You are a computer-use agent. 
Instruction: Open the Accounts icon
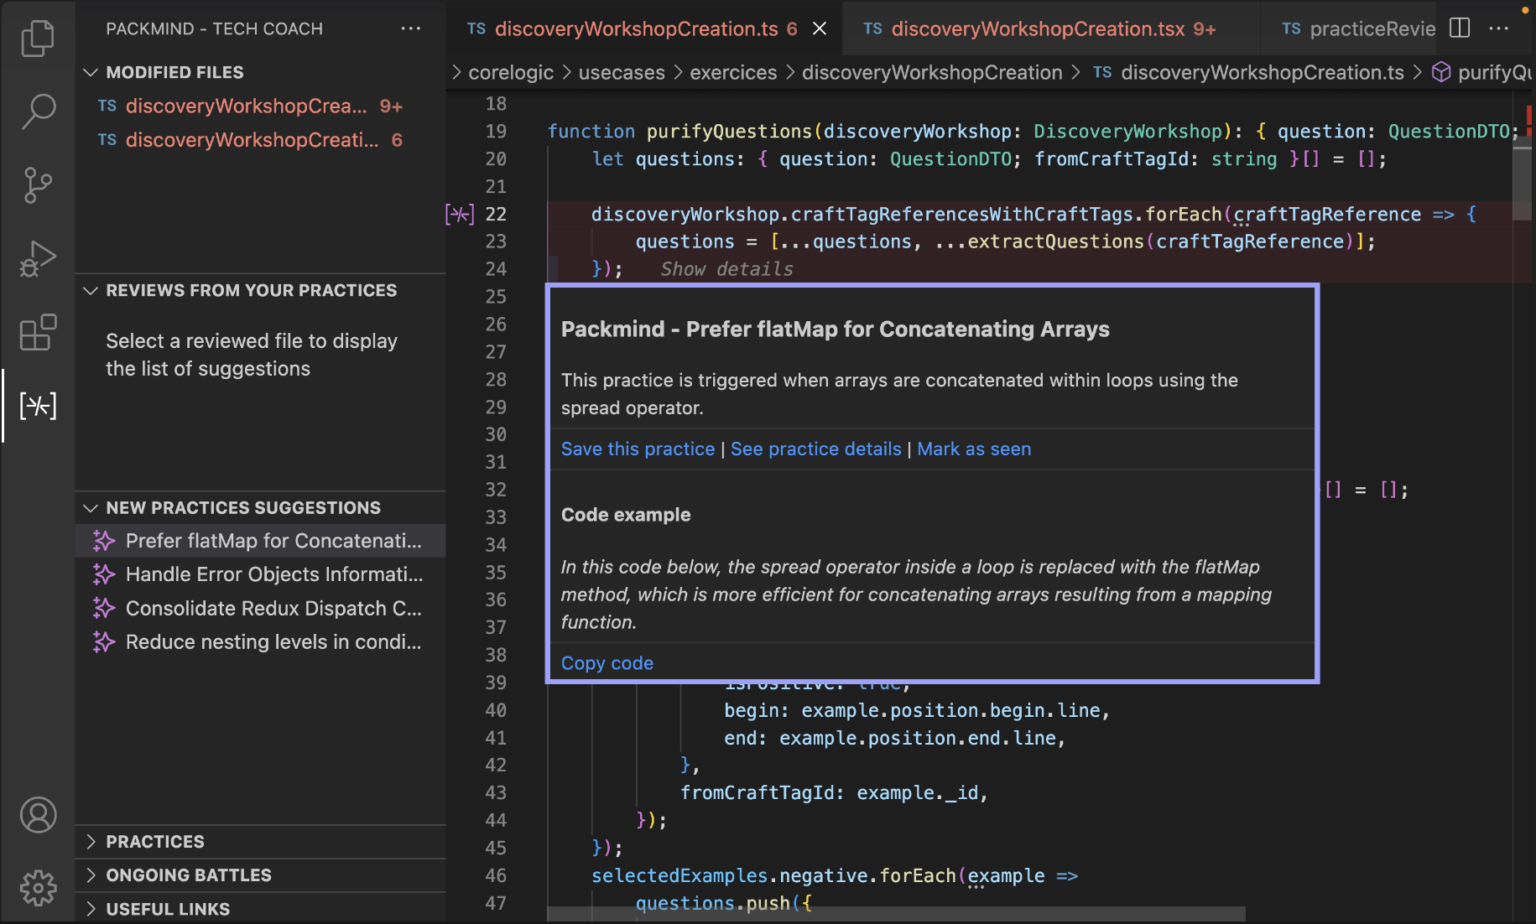[x=38, y=815]
